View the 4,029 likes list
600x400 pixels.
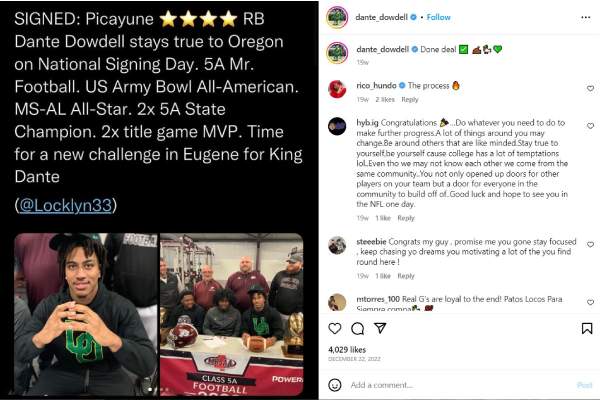click(x=347, y=349)
